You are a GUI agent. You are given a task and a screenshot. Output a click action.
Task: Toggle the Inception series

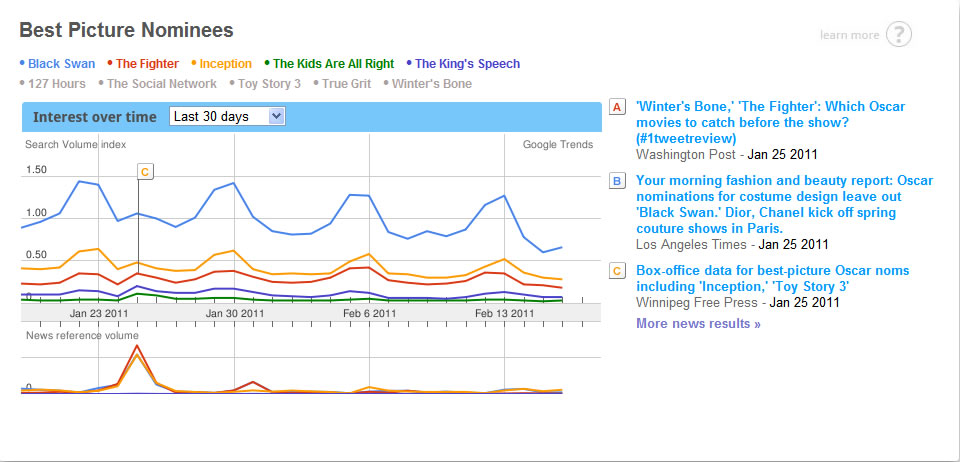225,64
